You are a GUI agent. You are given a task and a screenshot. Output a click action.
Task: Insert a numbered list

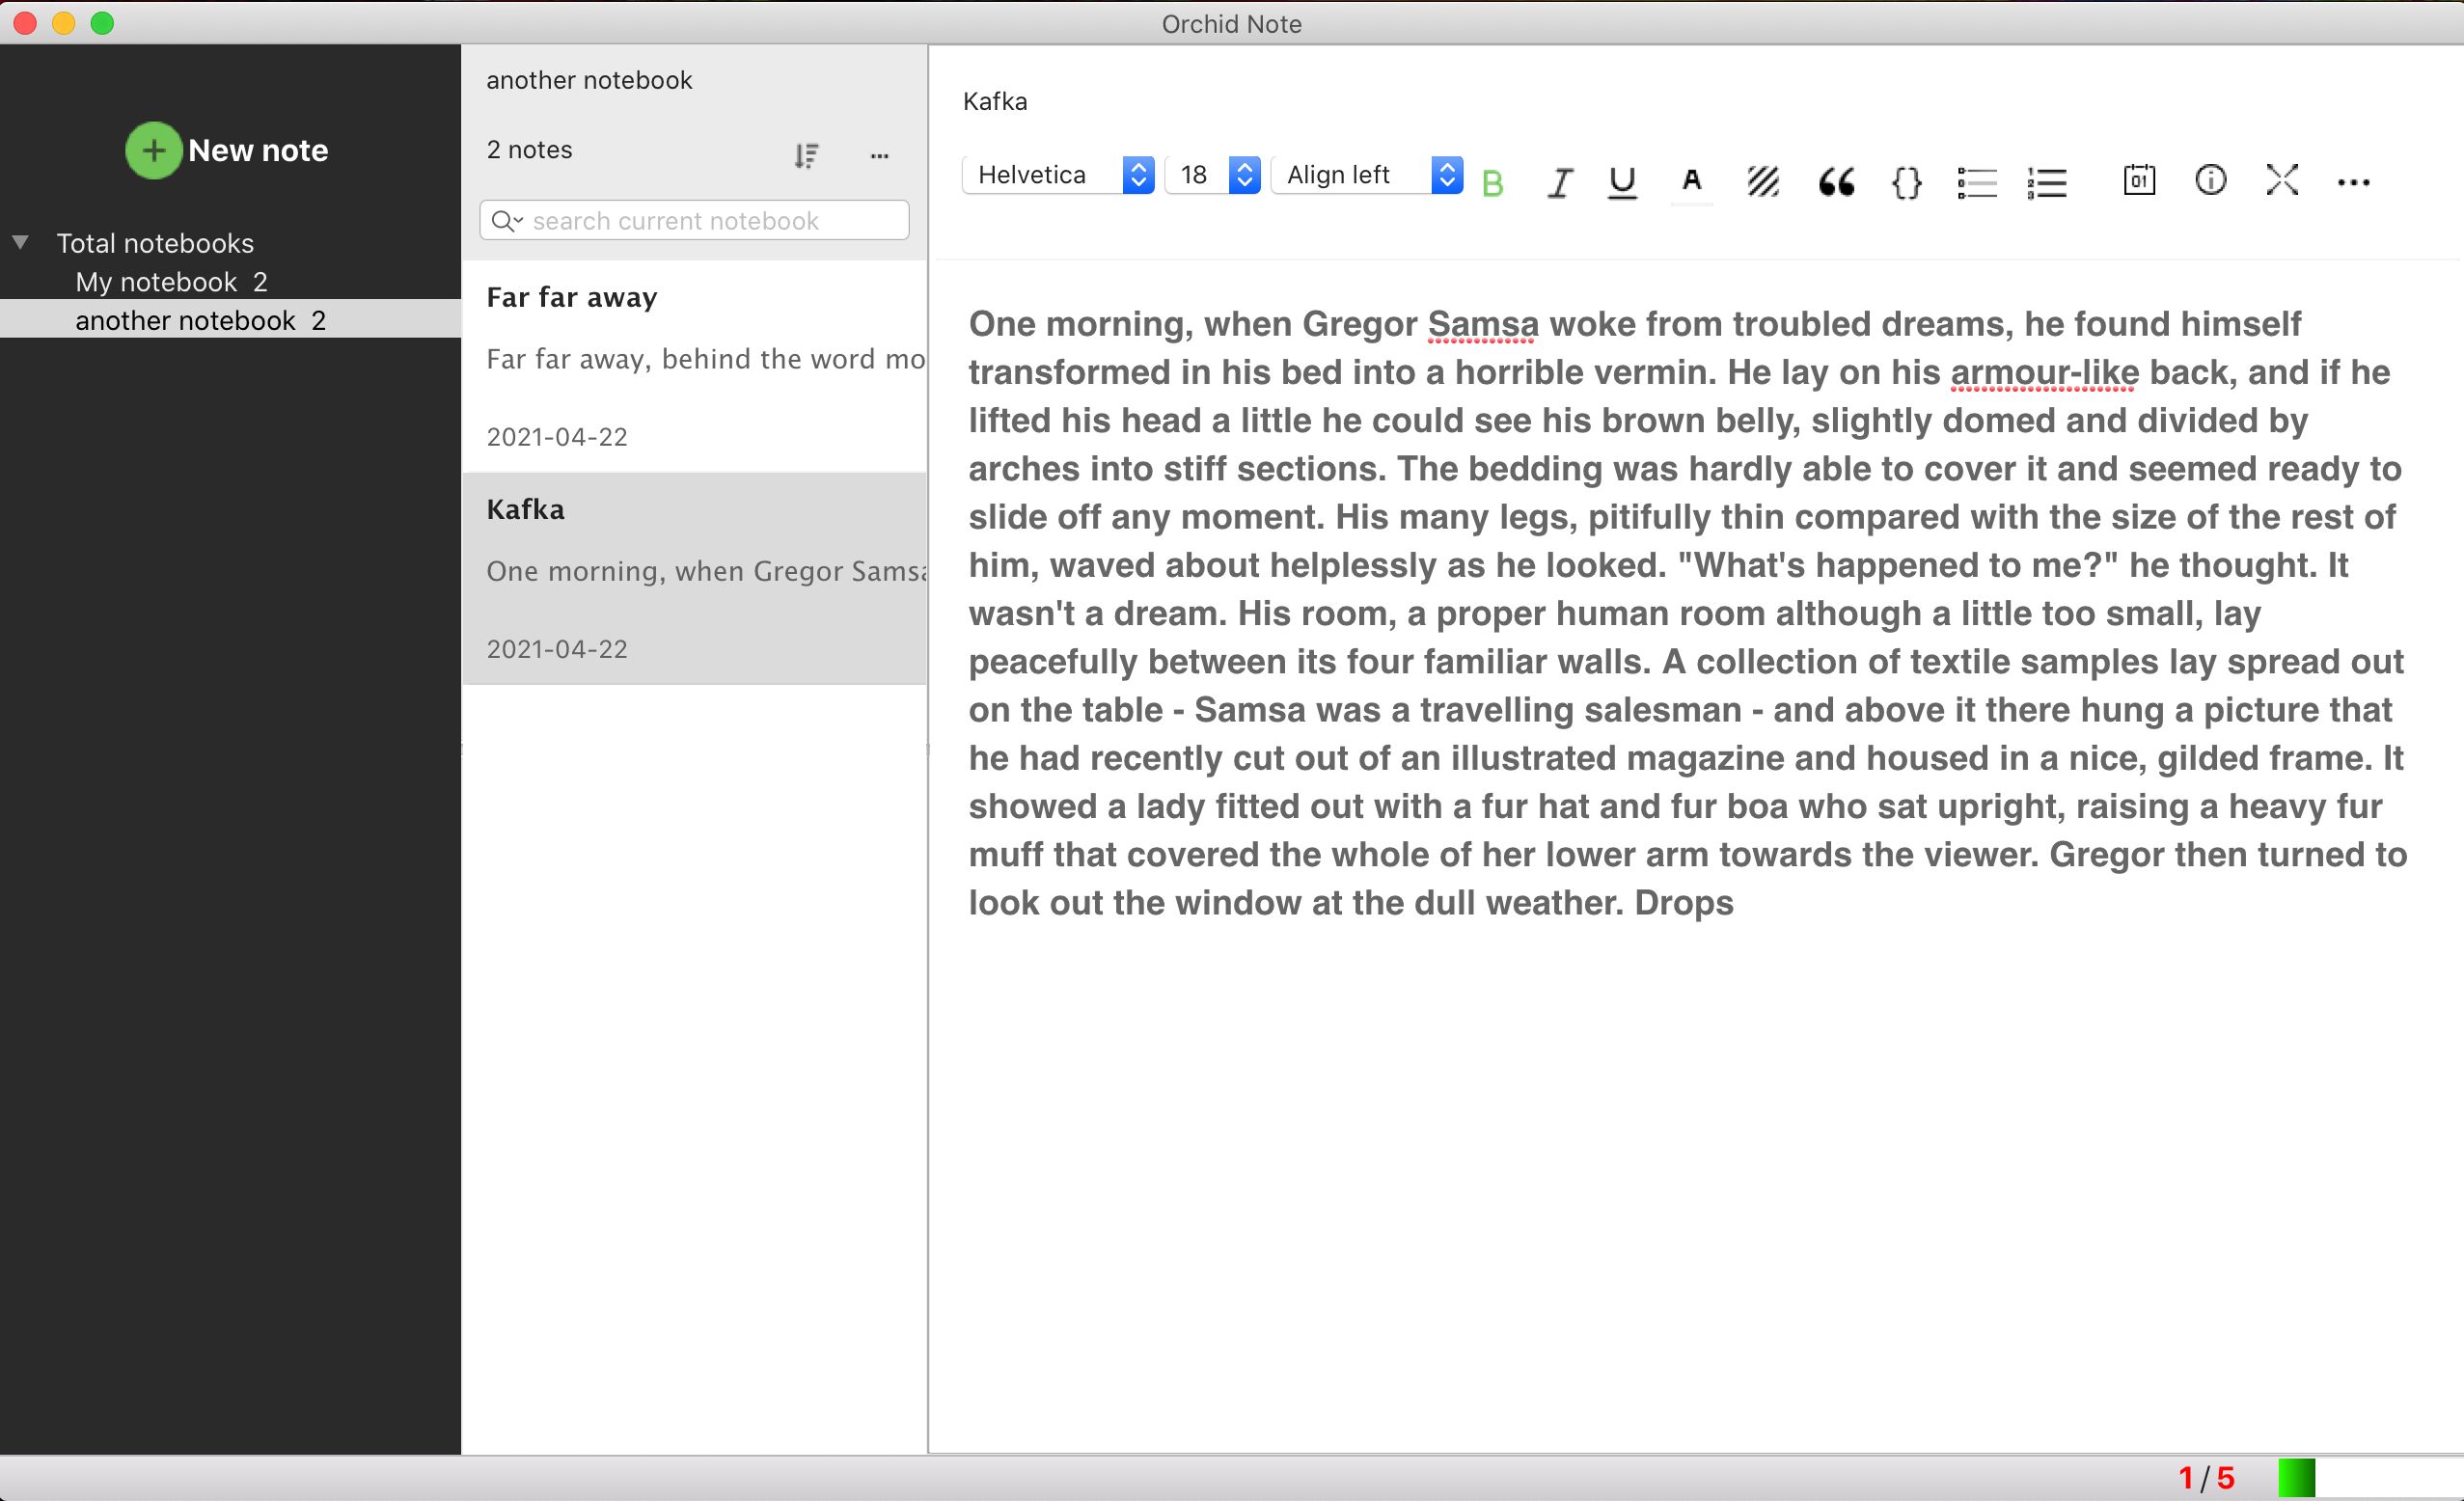click(2047, 182)
